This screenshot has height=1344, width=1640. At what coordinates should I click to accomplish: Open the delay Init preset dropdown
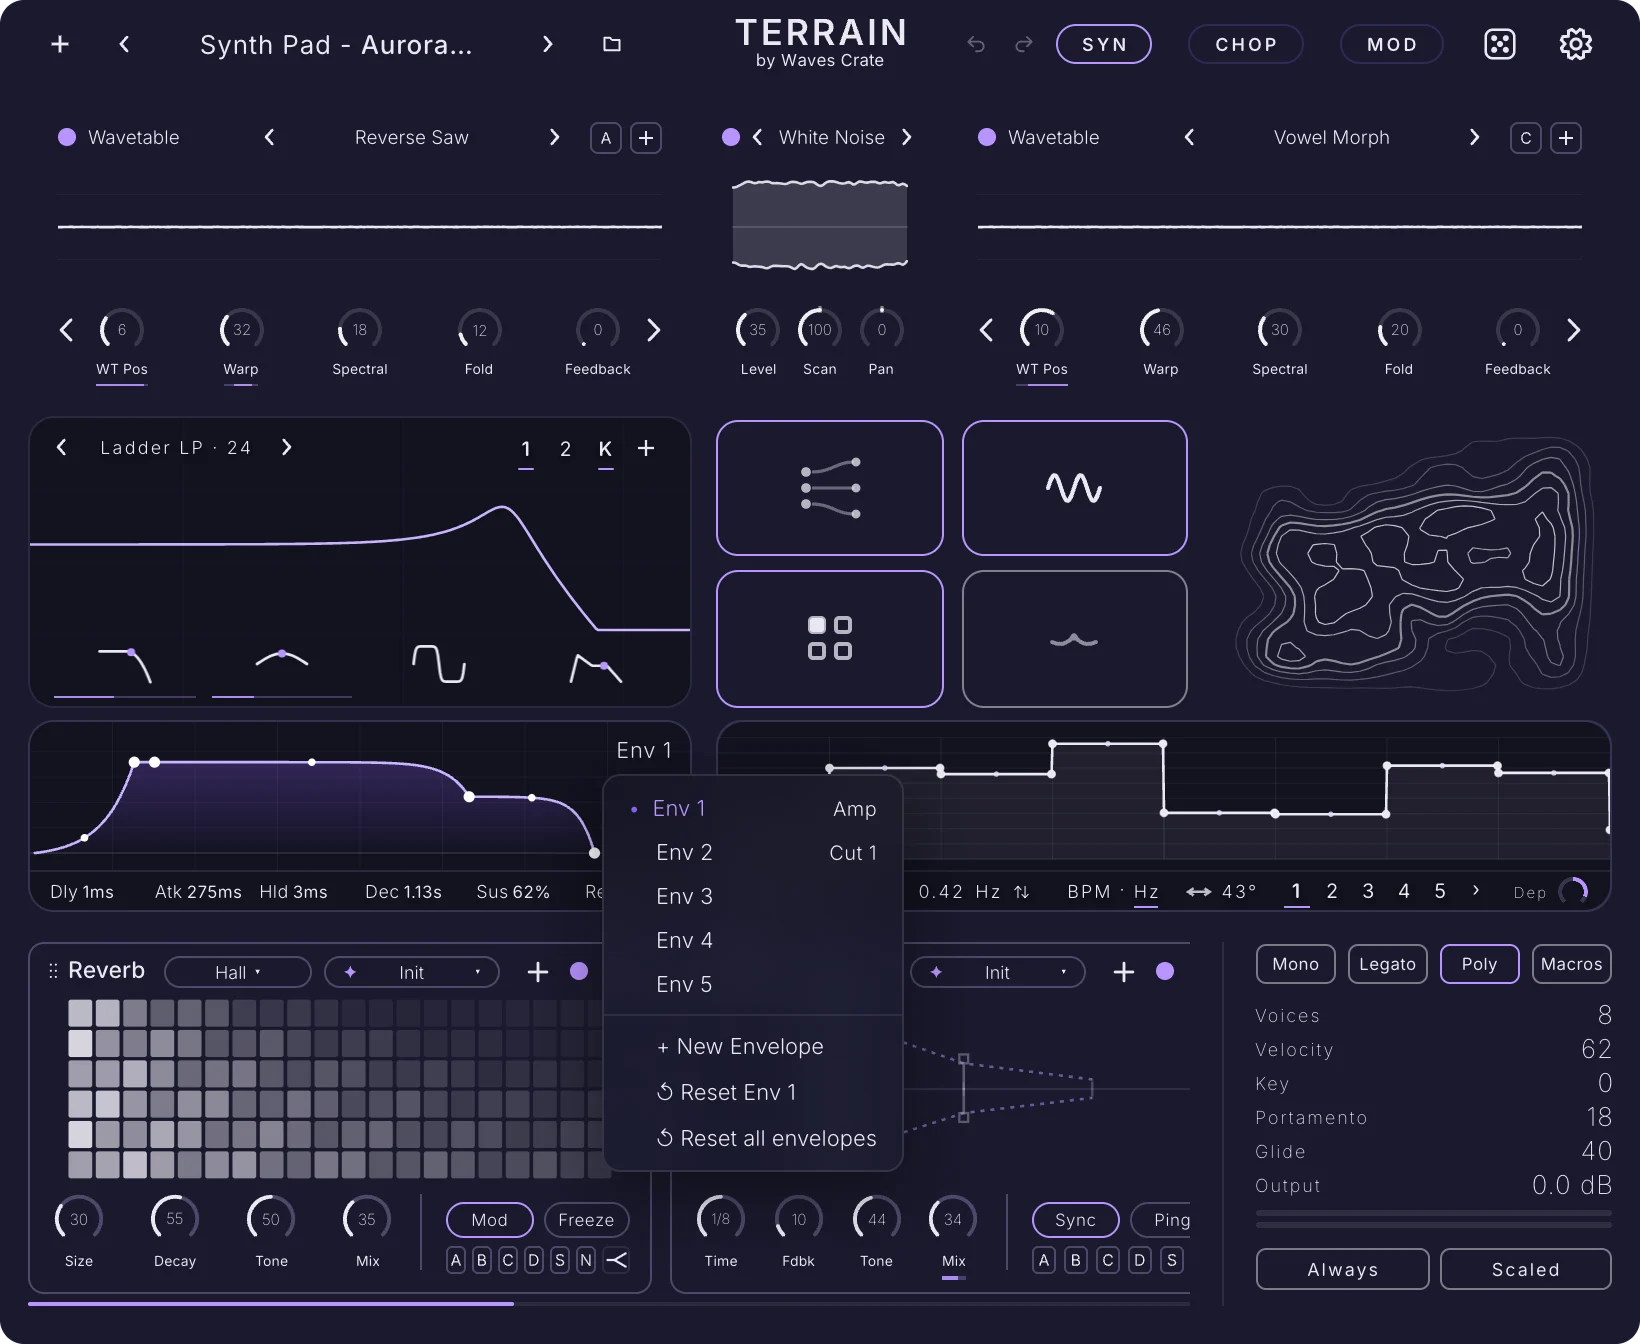point(997,972)
